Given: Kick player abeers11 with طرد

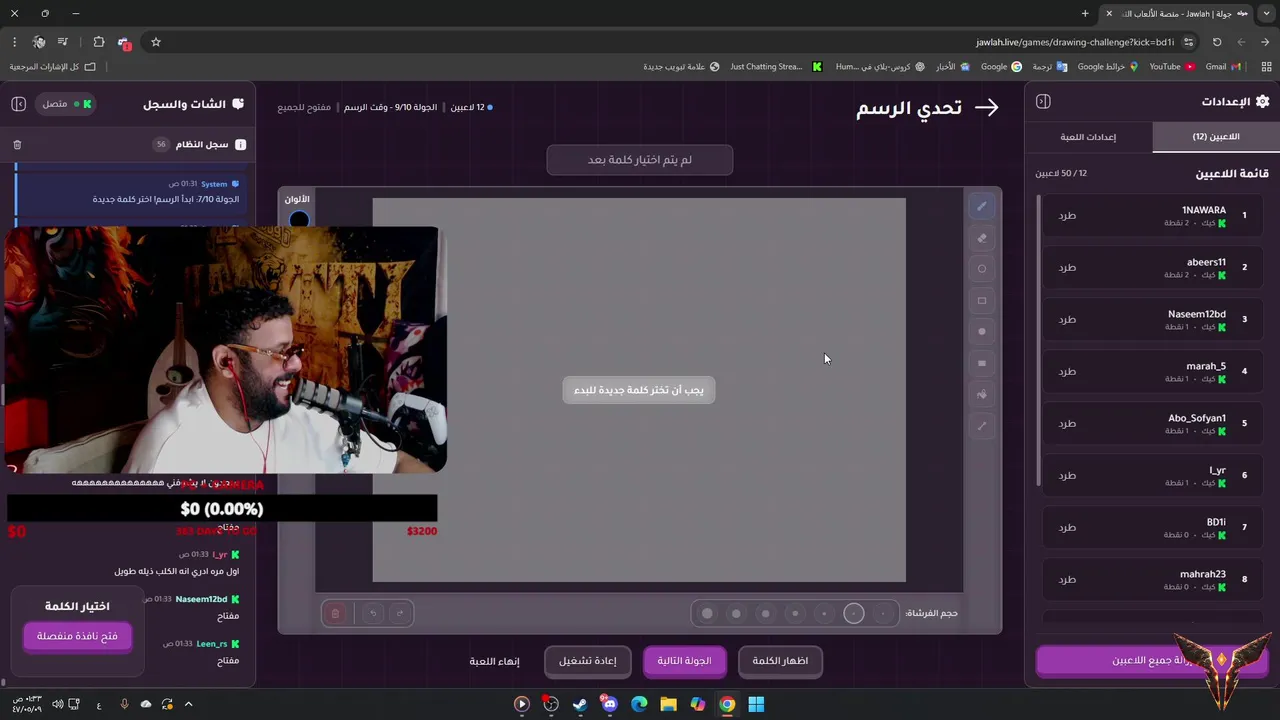Looking at the screenshot, I should coord(1067,267).
